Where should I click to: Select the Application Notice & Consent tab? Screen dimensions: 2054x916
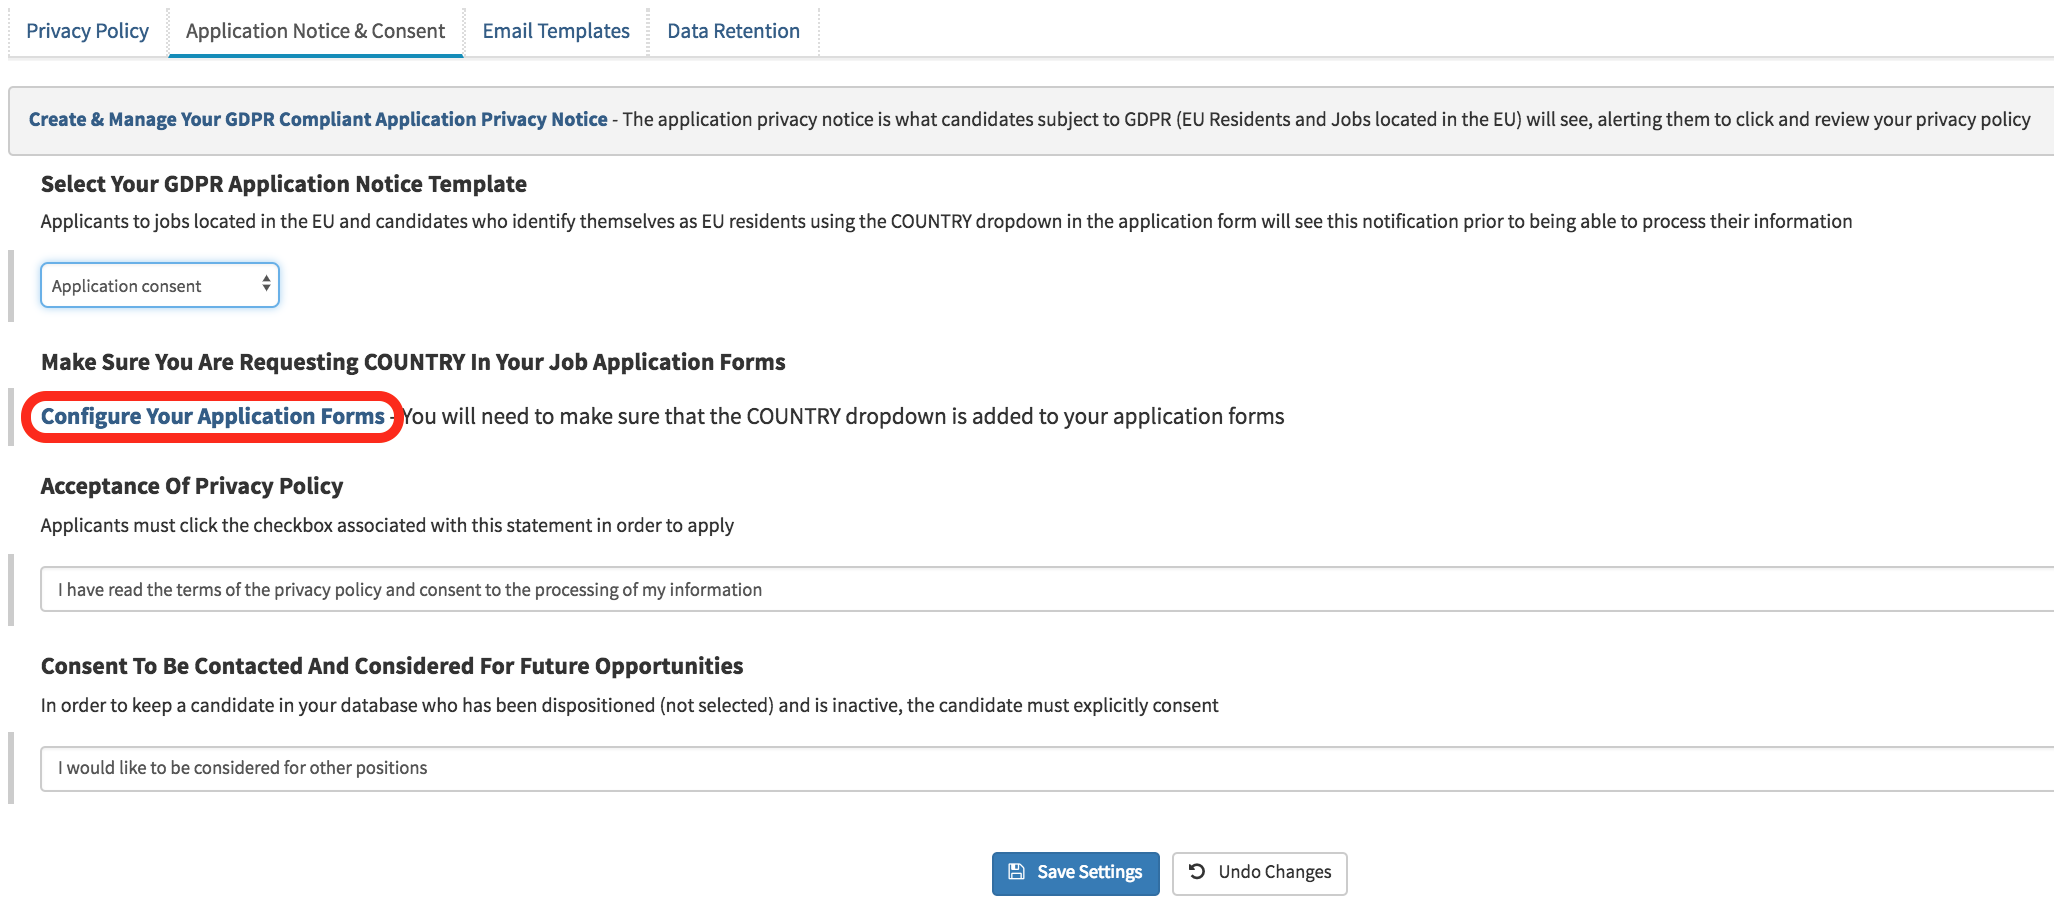pyautogui.click(x=315, y=30)
